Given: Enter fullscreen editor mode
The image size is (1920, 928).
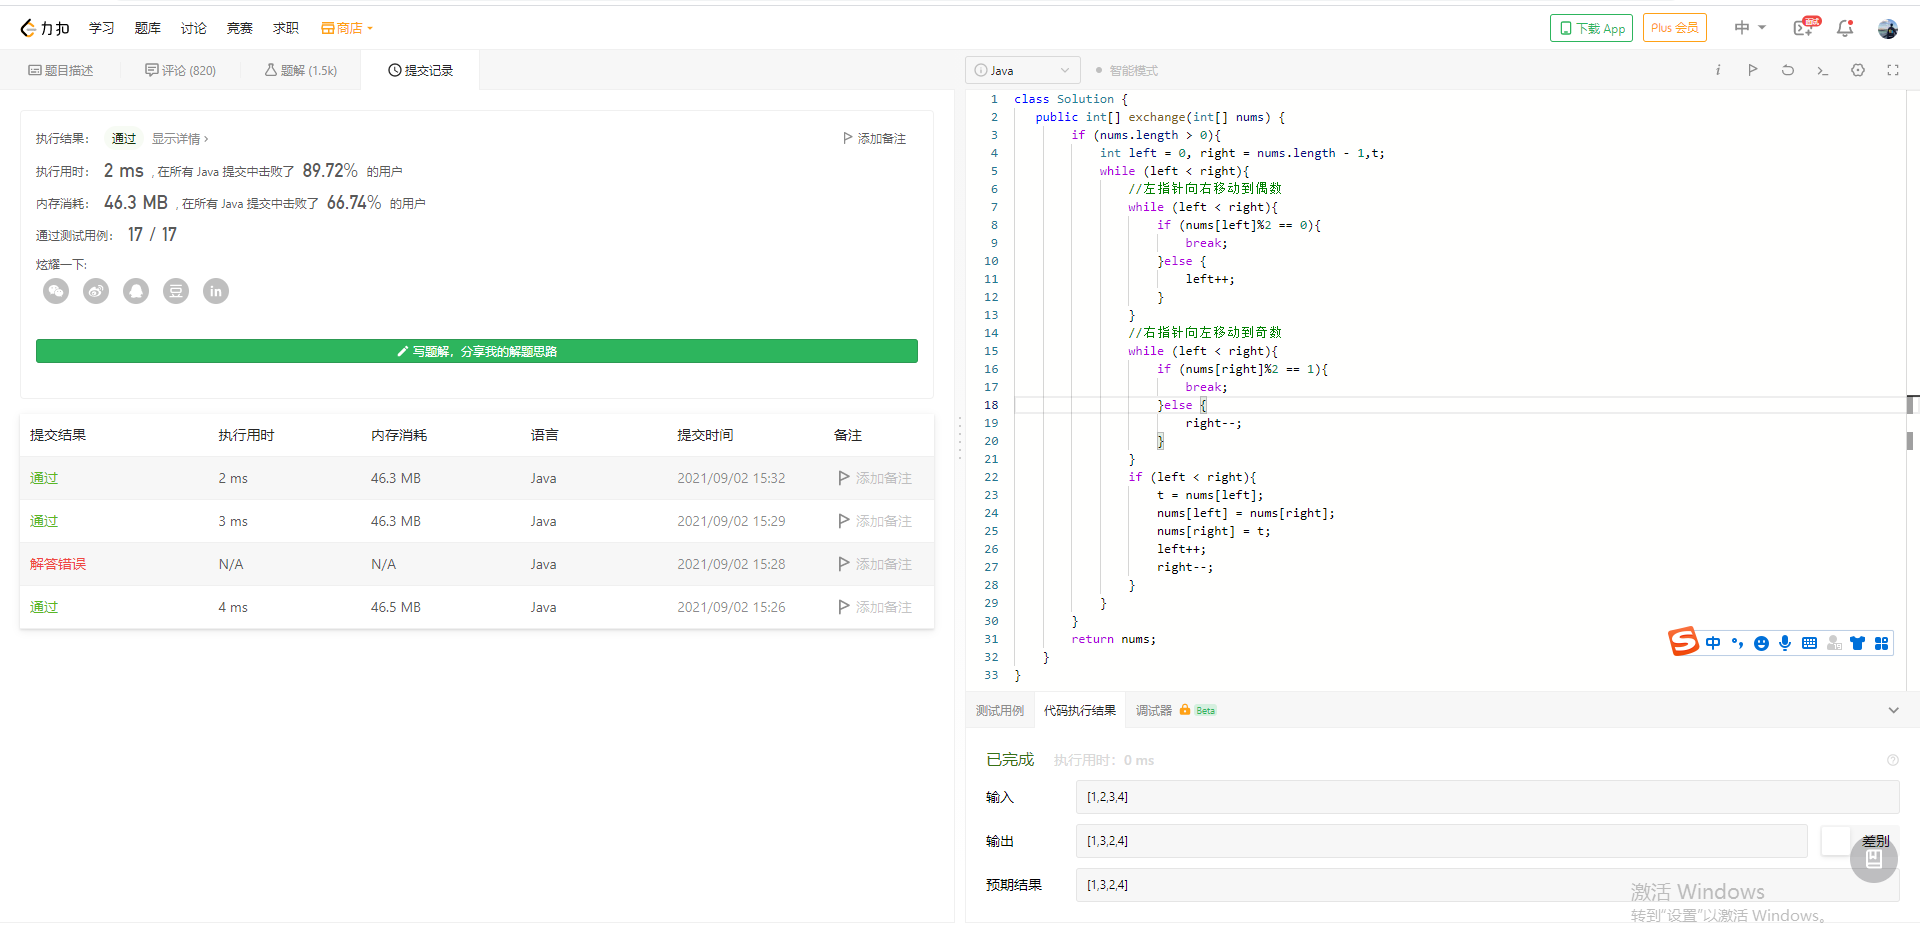Looking at the screenshot, I should pyautogui.click(x=1893, y=70).
